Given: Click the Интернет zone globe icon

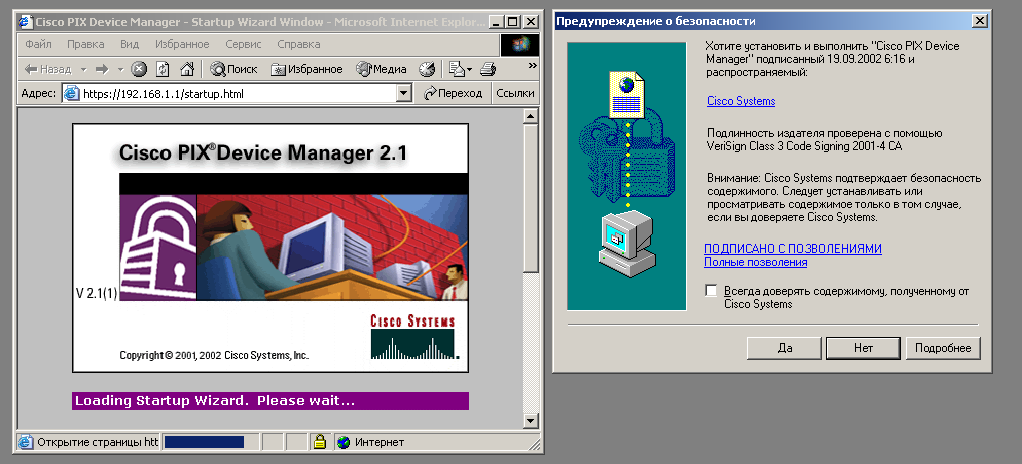Looking at the screenshot, I should click(x=344, y=442).
